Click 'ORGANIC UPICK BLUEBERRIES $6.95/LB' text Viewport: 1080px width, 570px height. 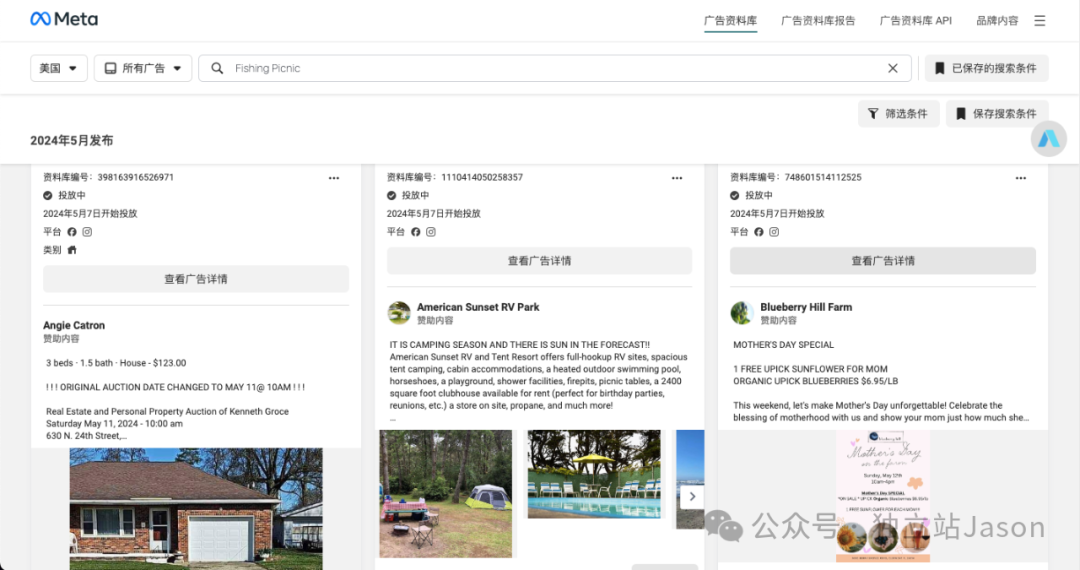coord(816,381)
